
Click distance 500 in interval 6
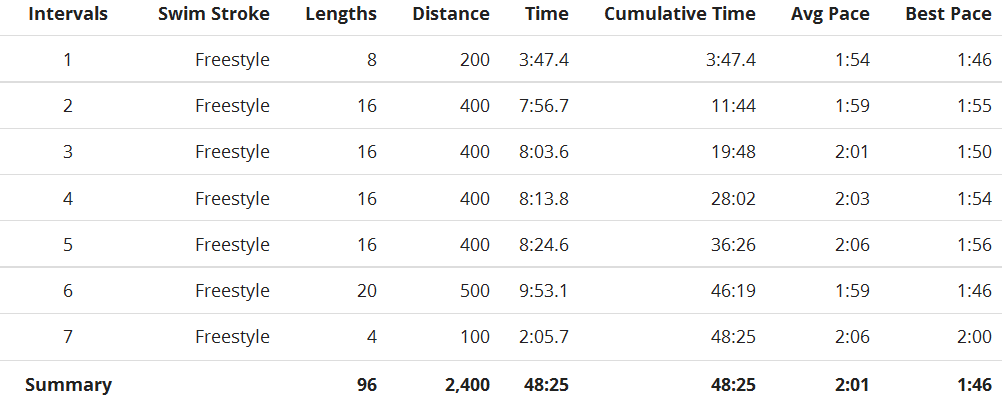474,291
